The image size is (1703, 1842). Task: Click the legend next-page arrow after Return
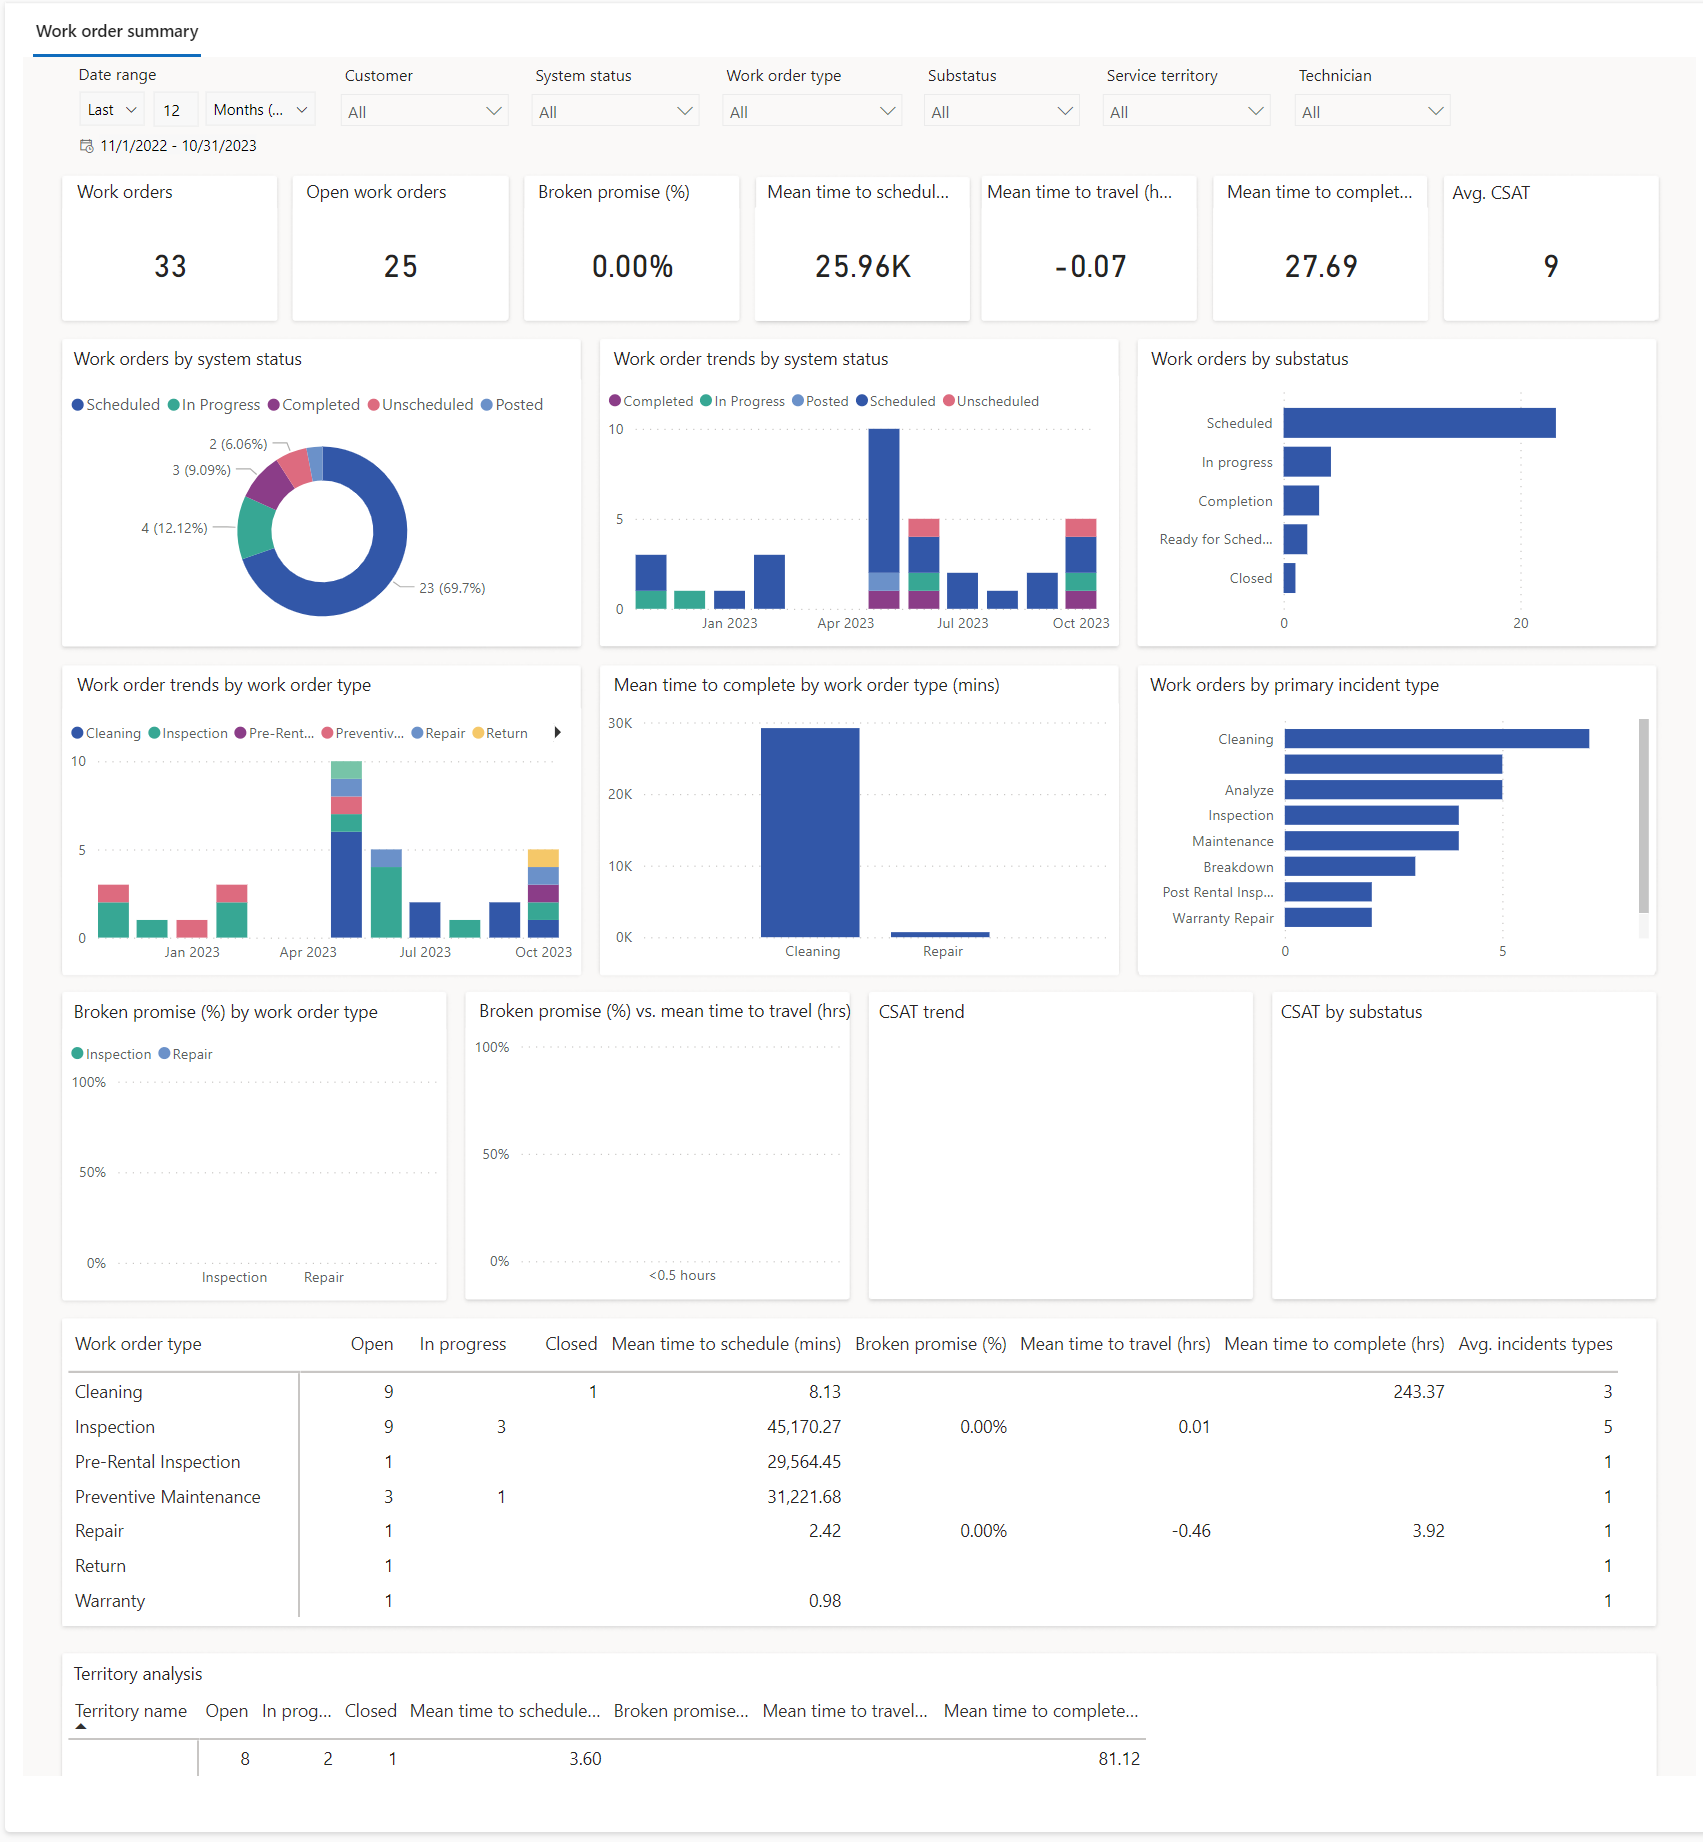557,733
